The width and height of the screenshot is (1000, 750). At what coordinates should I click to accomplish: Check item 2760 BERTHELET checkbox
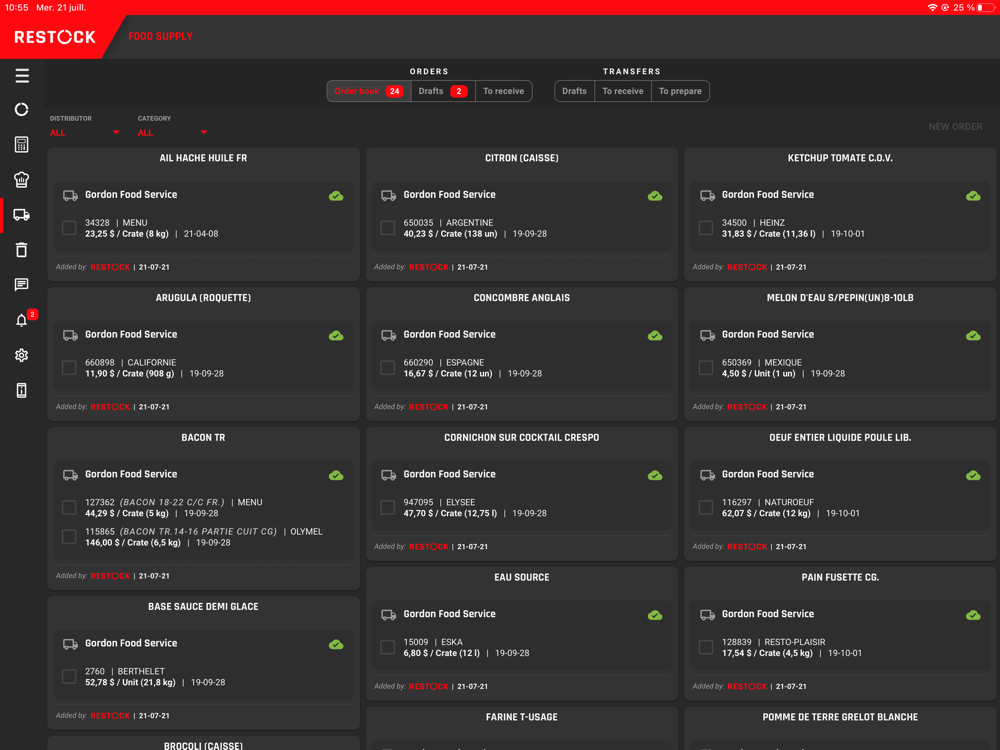pos(69,676)
